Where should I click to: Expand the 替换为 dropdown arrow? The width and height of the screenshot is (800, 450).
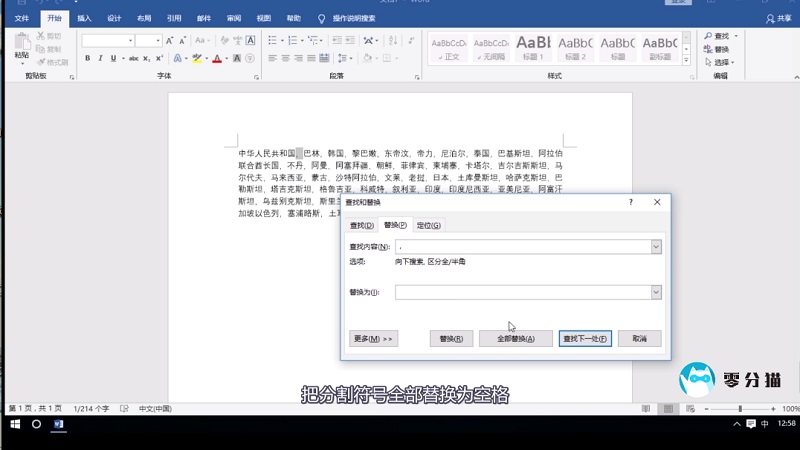click(656, 292)
